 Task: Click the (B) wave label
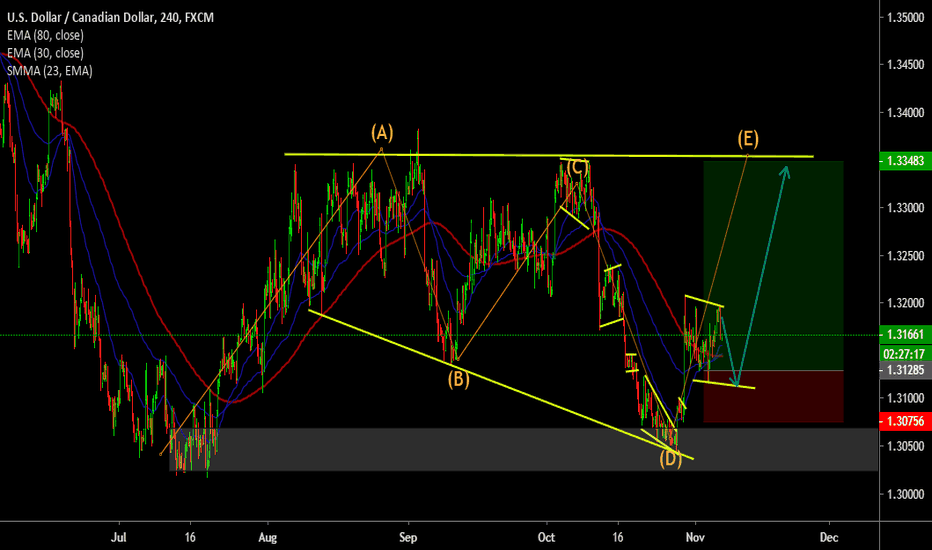click(458, 378)
